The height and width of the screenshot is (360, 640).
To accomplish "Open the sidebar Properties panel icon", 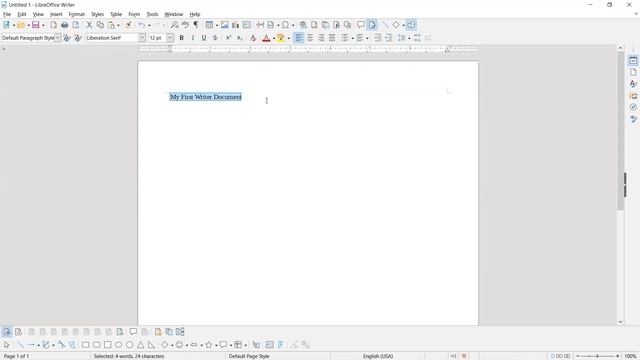I will coord(633,60).
